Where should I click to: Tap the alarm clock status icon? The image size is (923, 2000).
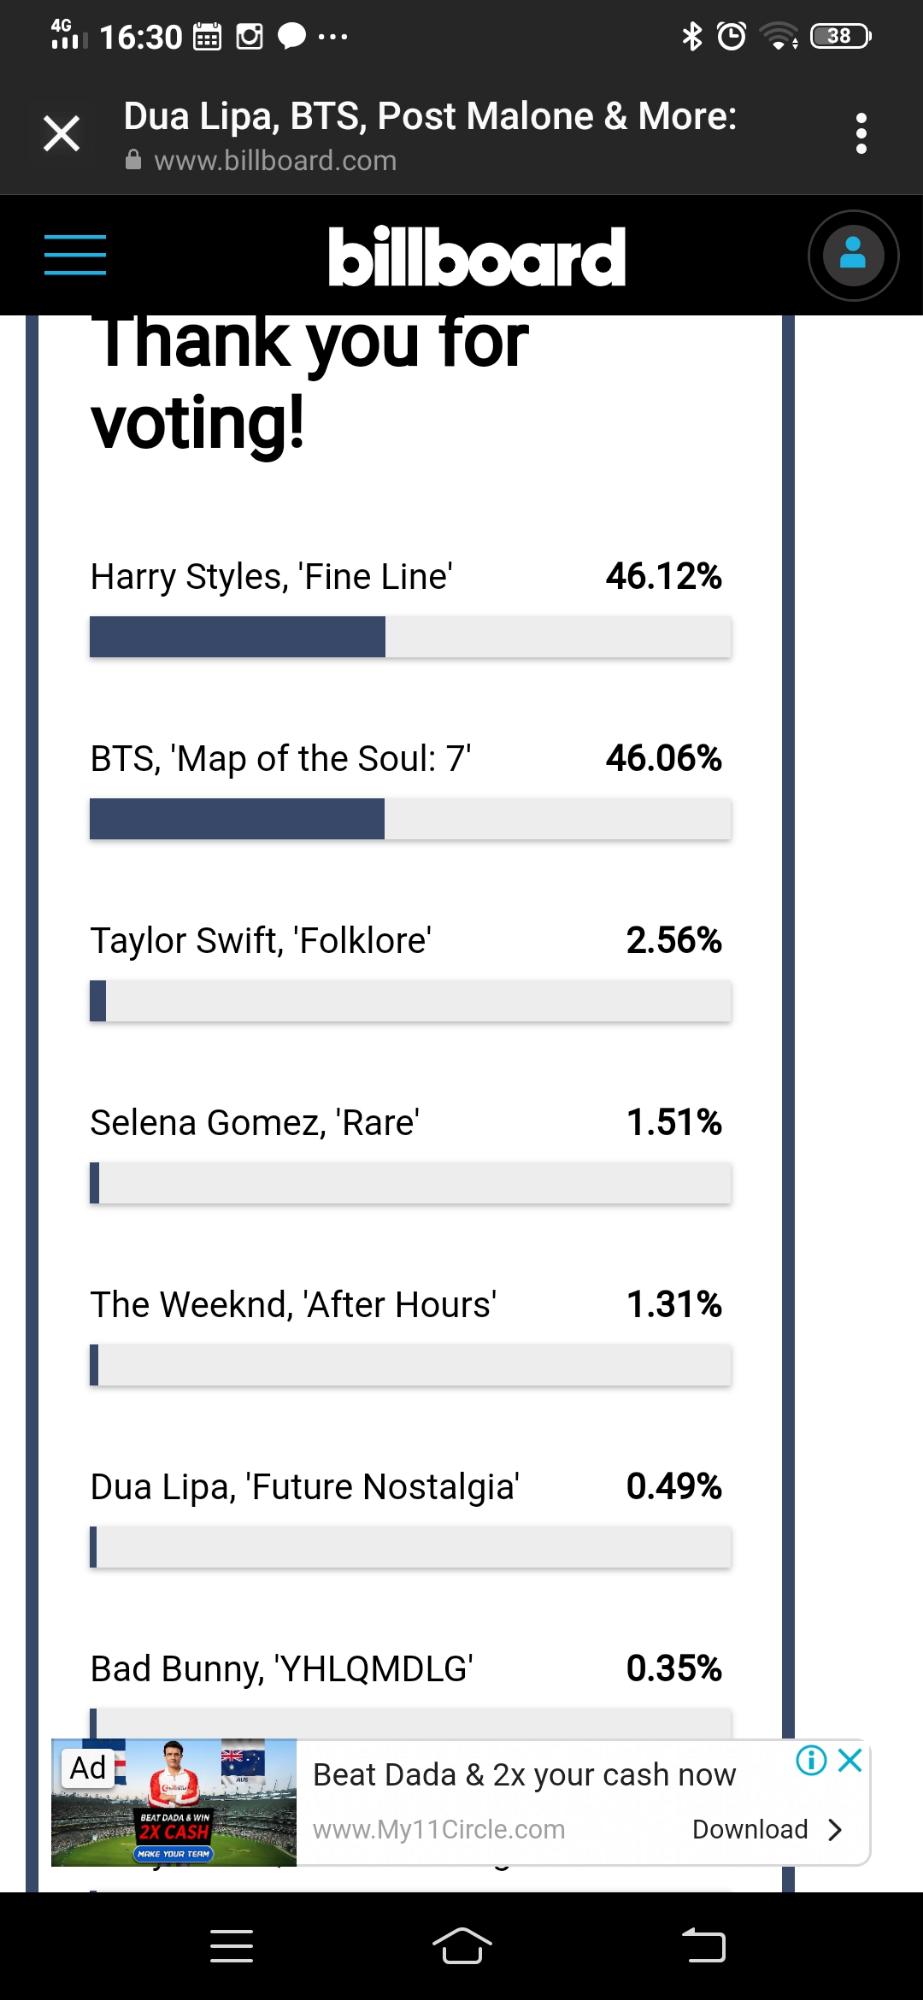point(732,37)
